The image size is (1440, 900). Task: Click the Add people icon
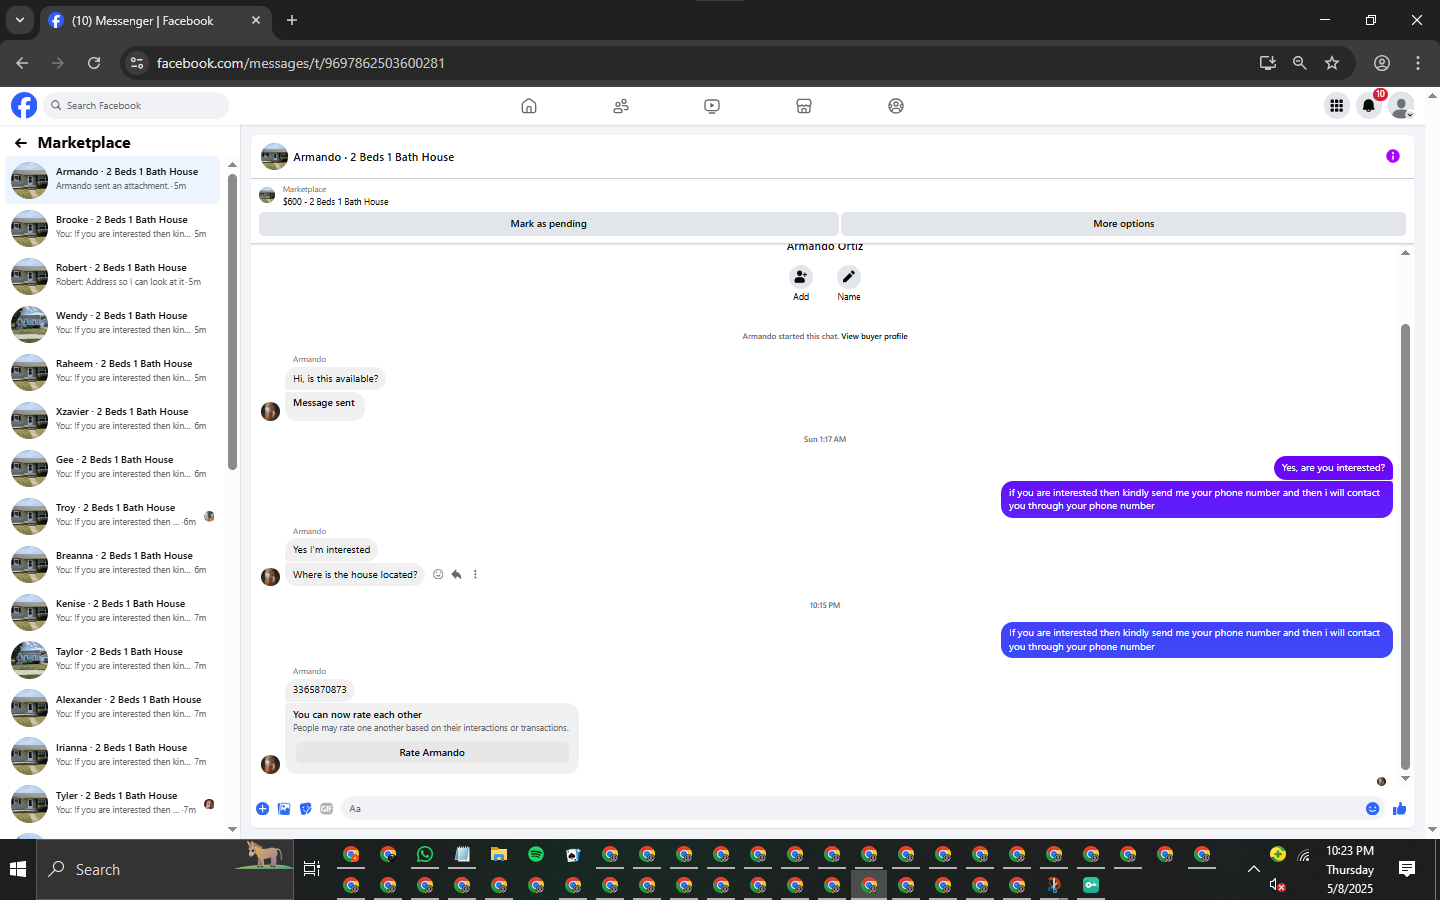[801, 277]
